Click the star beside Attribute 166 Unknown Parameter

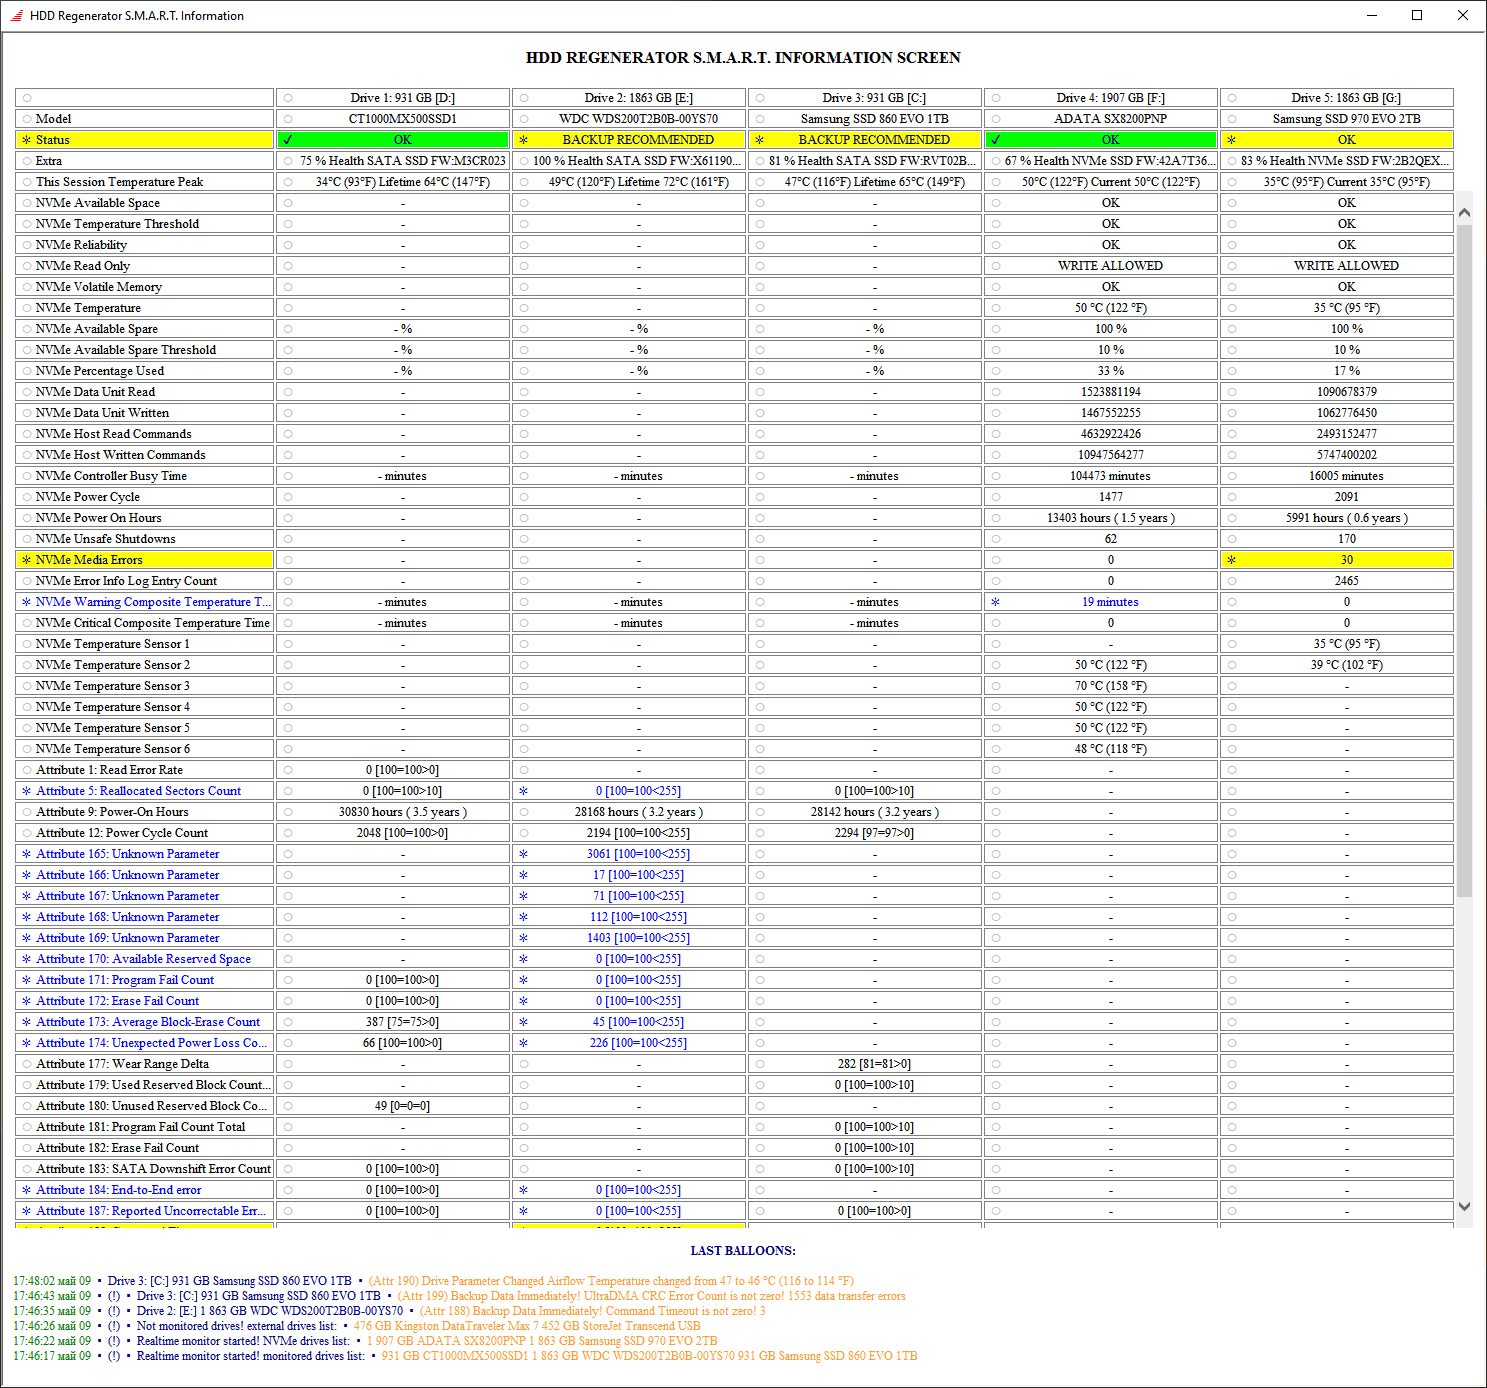(27, 875)
